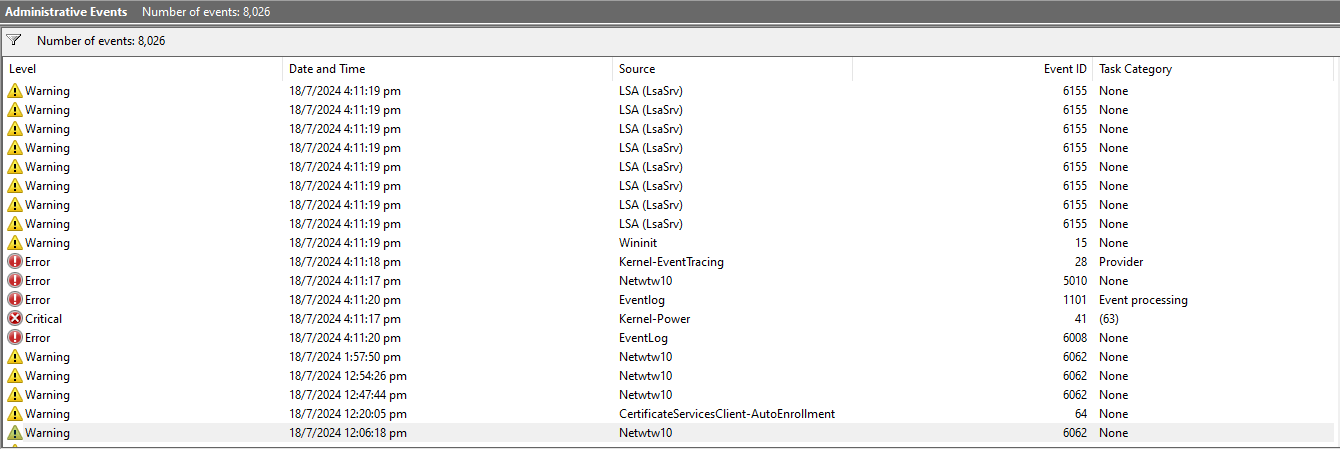Click the '(63)' task category cell
This screenshot has width=1340, height=449.
[x=1109, y=319]
